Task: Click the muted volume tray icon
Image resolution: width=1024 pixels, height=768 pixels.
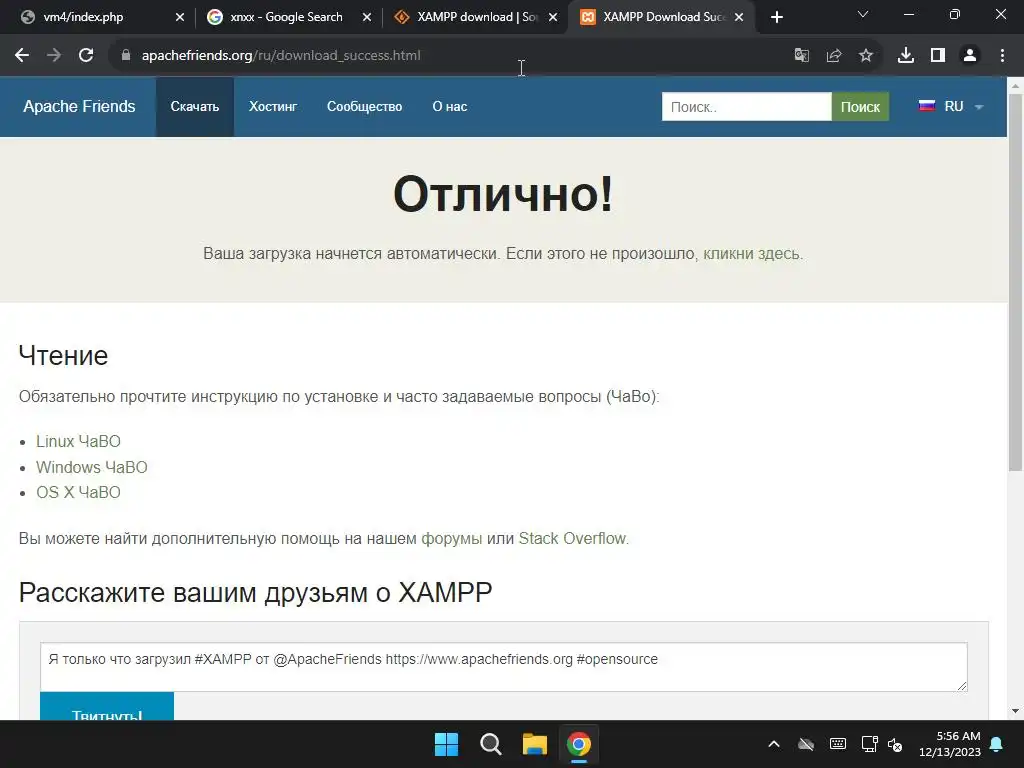Action: tap(895, 744)
